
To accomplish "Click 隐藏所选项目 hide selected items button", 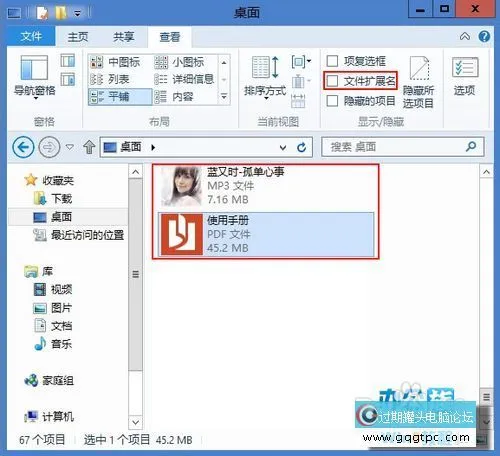I will [x=418, y=82].
